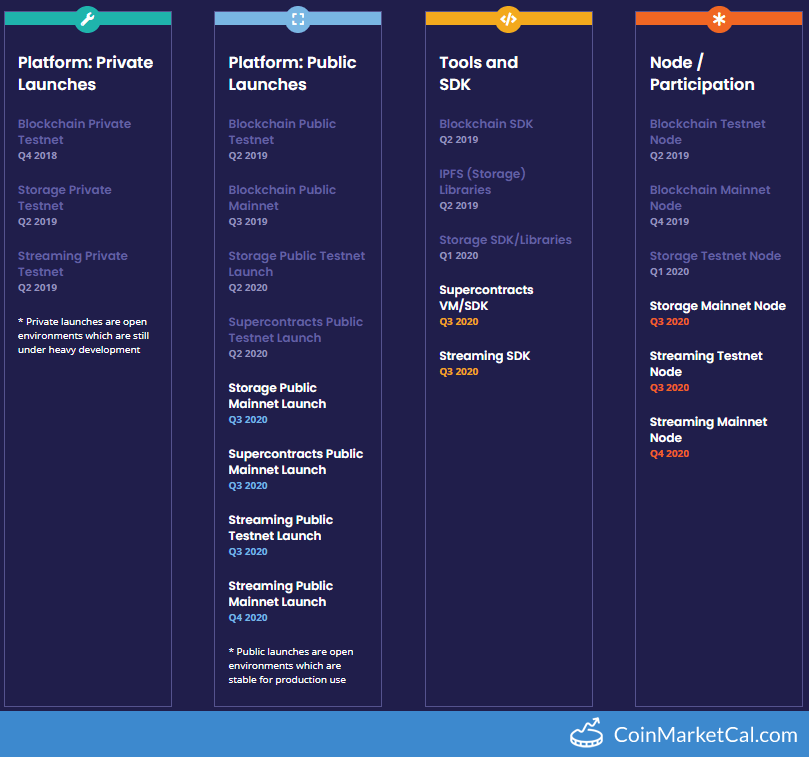
Task: Select the Platform: Private Launches heading
Action: click(x=86, y=73)
